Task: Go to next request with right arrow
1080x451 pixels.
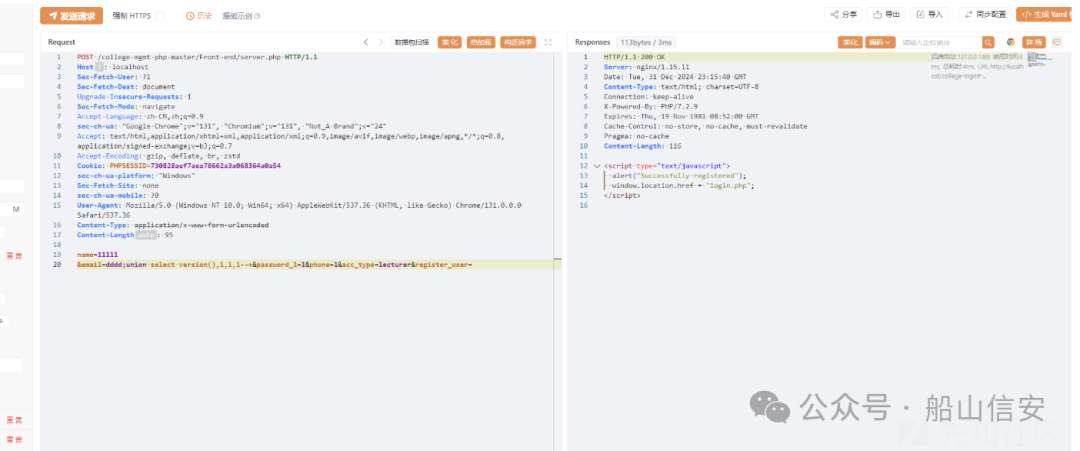Action: click(x=381, y=42)
